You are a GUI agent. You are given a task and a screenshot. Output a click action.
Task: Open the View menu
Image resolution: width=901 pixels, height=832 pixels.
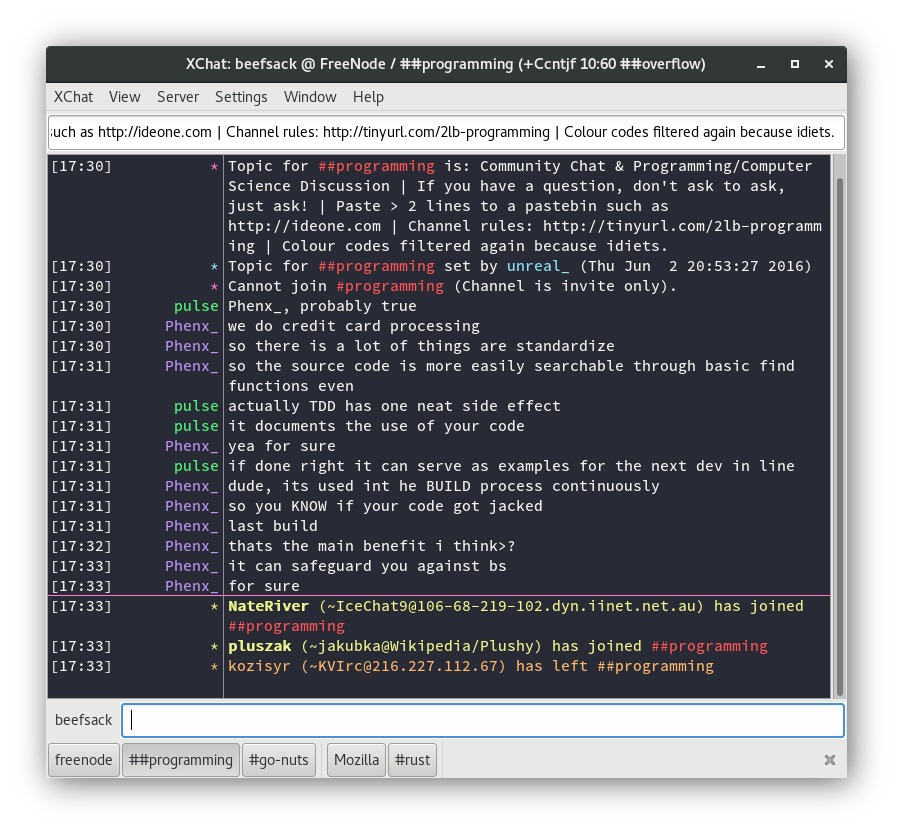[124, 97]
